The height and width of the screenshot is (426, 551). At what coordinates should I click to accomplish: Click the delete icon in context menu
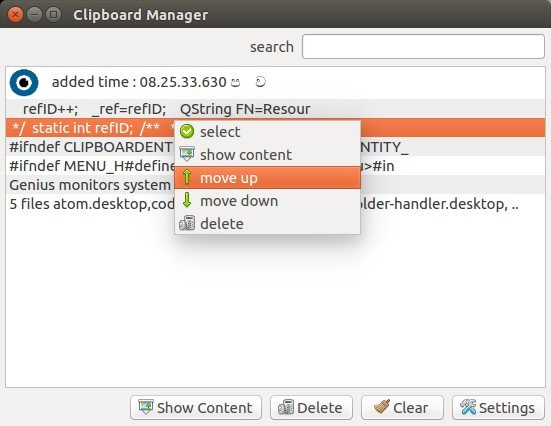[x=187, y=223]
